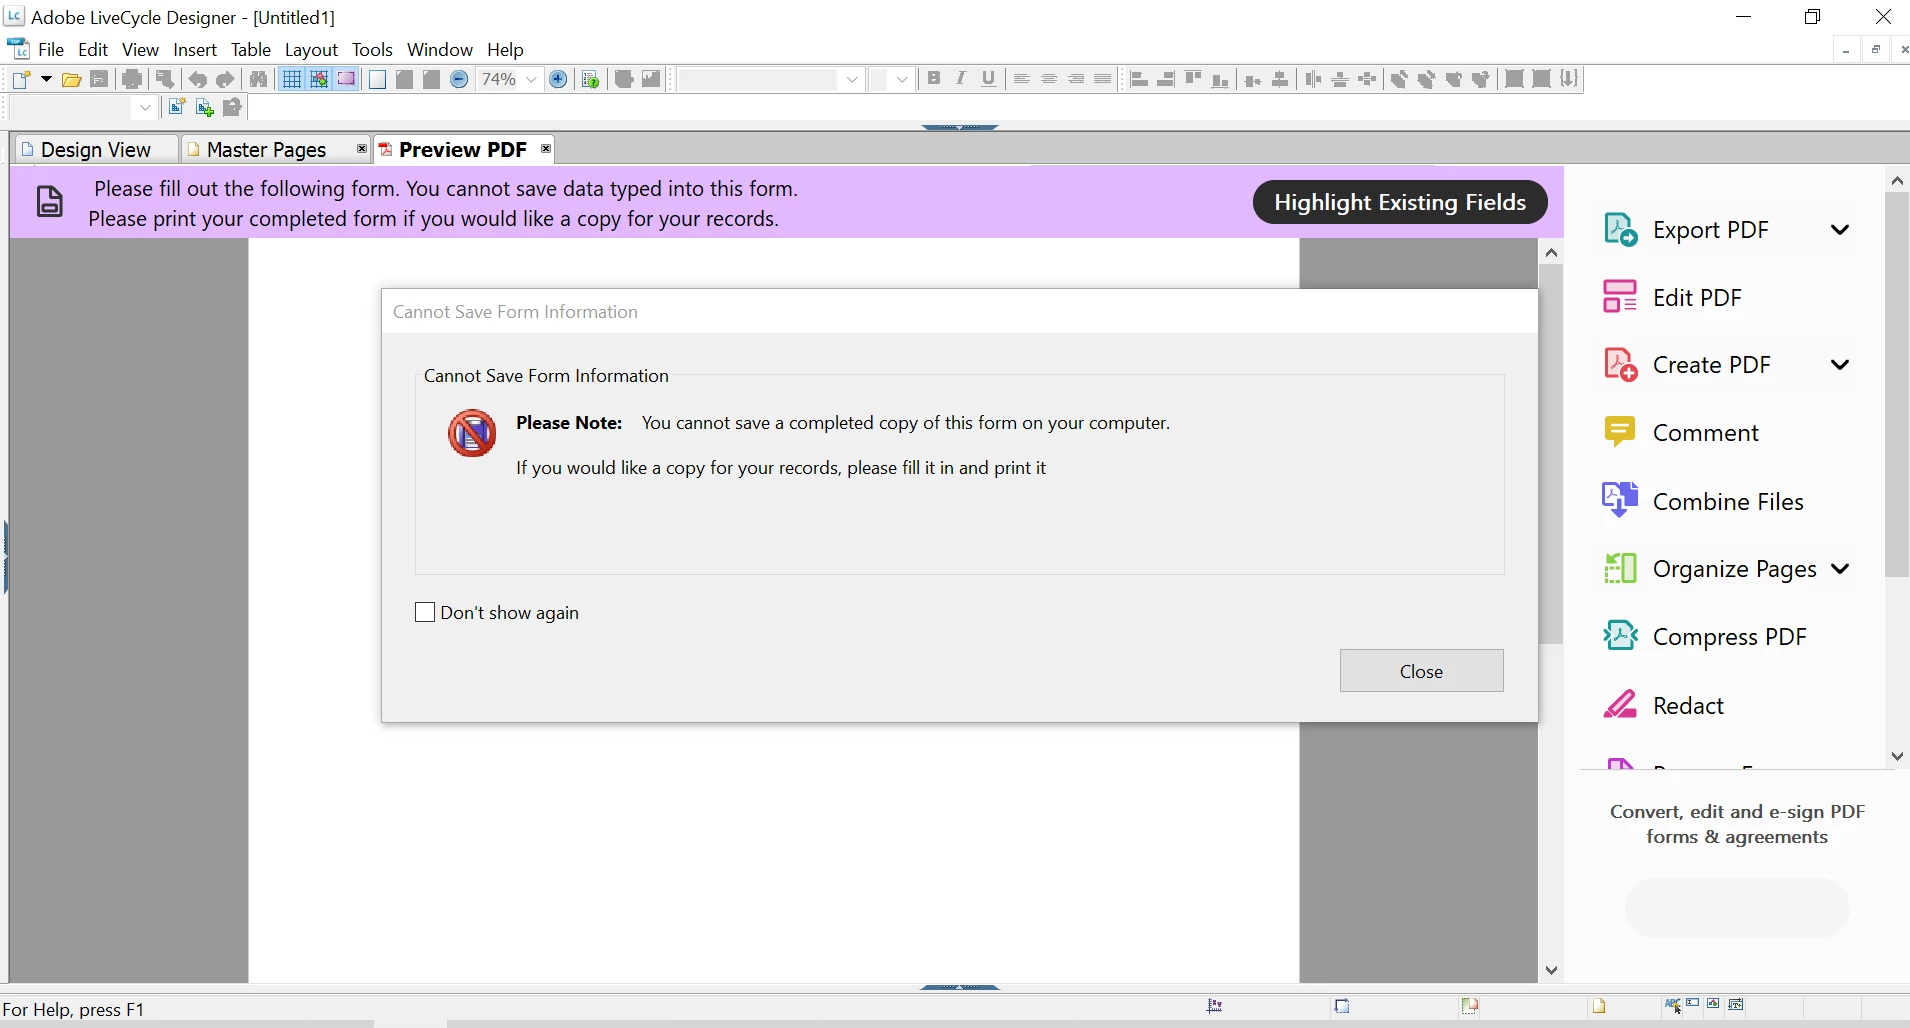
Task: Click the new subform icon on second toolbar row
Action: pyautogui.click(x=176, y=107)
